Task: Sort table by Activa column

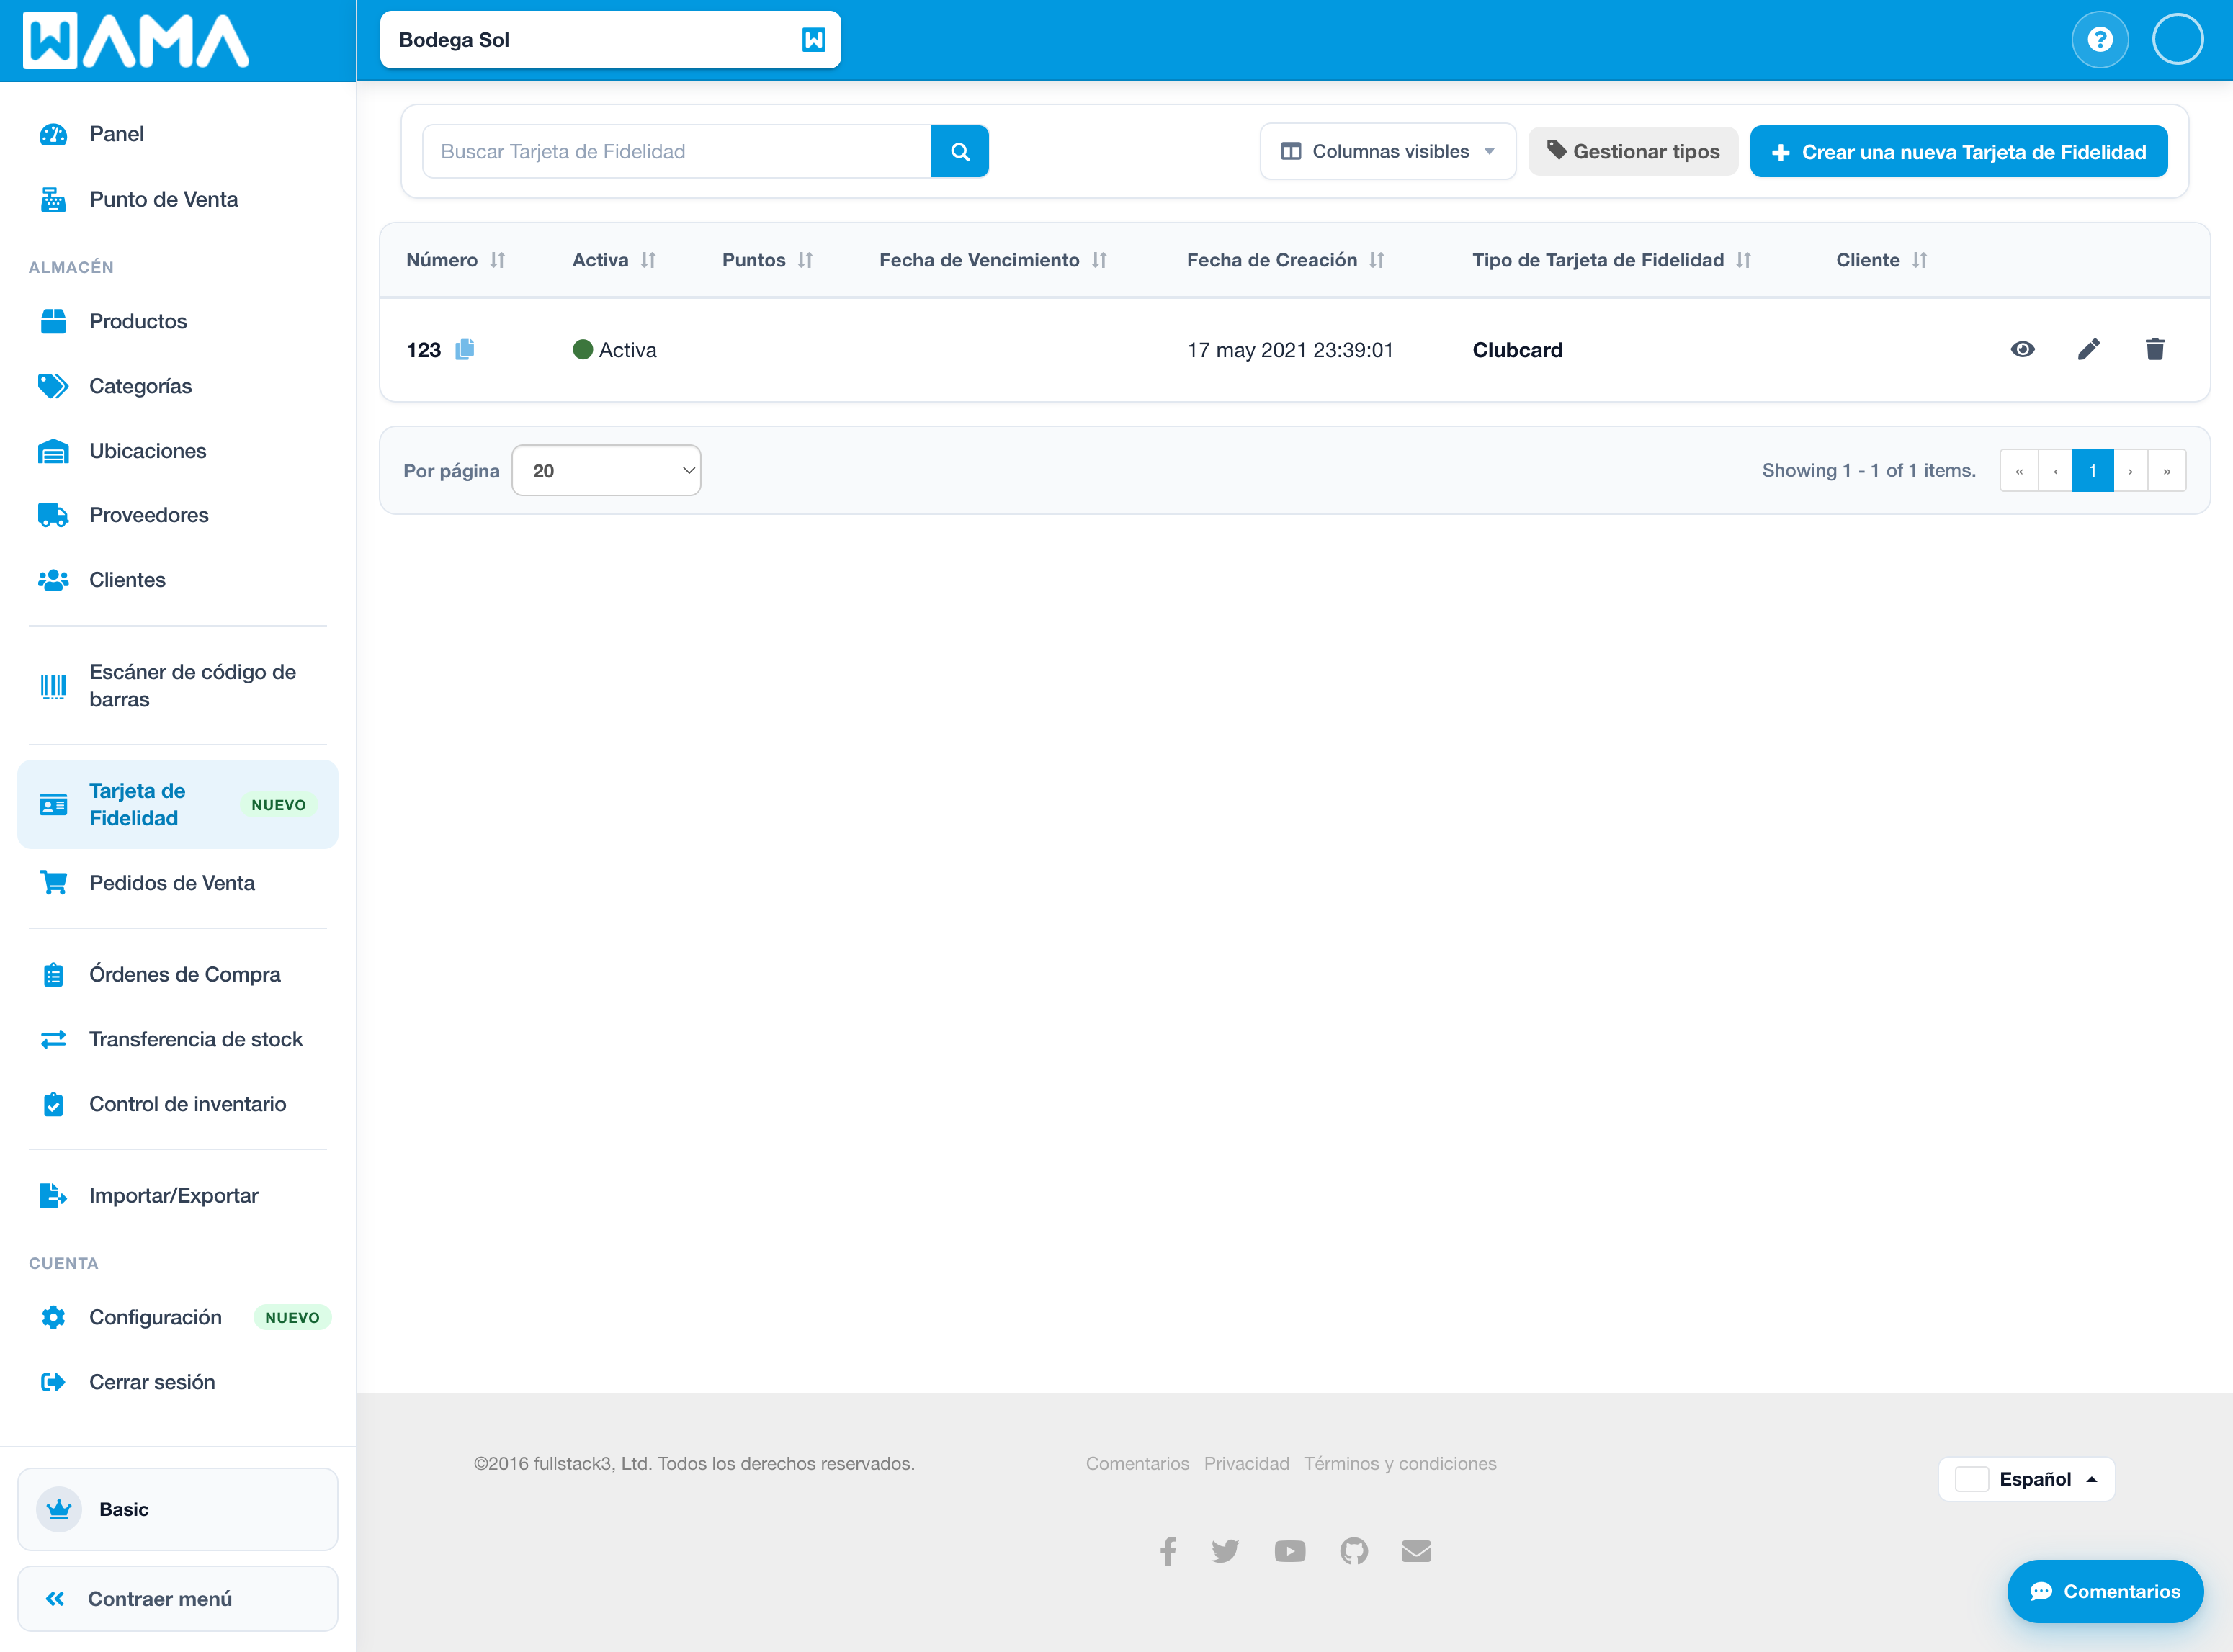Action: coord(613,260)
